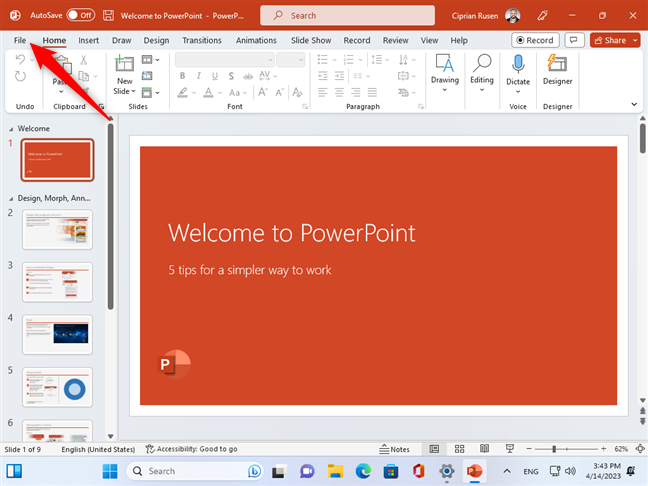The height and width of the screenshot is (486, 648).
Task: Collapse the Welcome section
Action: click(x=11, y=129)
